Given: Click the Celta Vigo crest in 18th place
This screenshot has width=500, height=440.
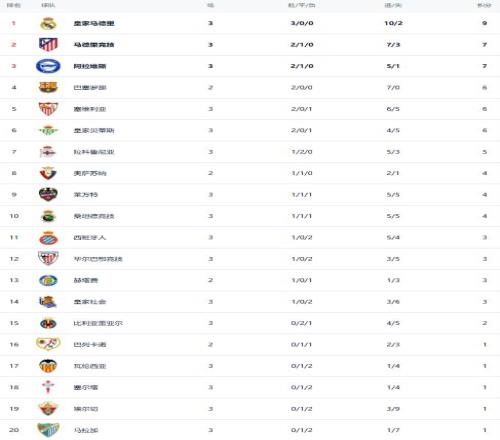Looking at the screenshot, I should [48, 387].
